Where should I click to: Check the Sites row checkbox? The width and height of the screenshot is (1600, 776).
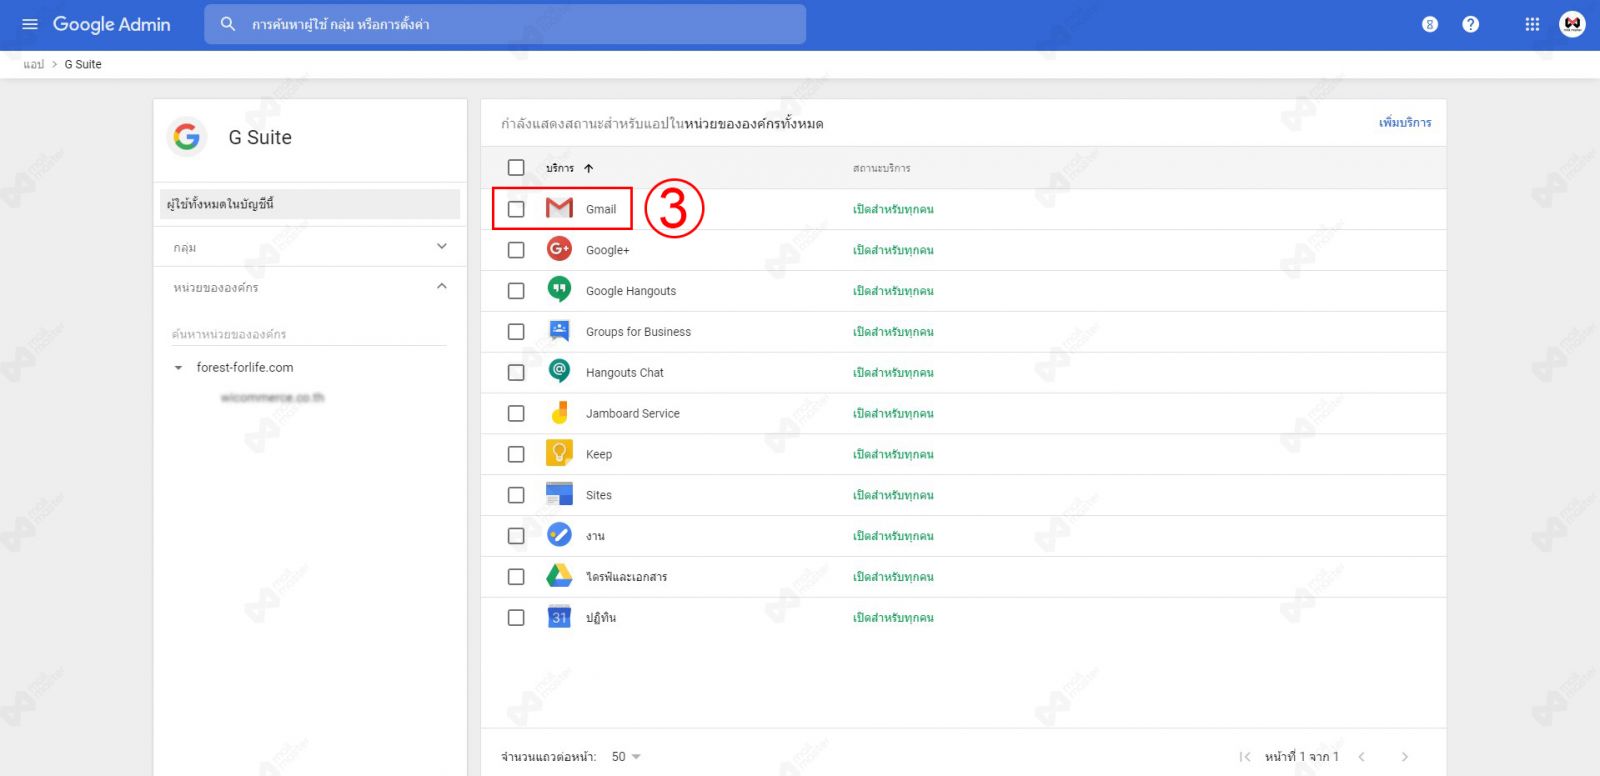tap(516, 495)
